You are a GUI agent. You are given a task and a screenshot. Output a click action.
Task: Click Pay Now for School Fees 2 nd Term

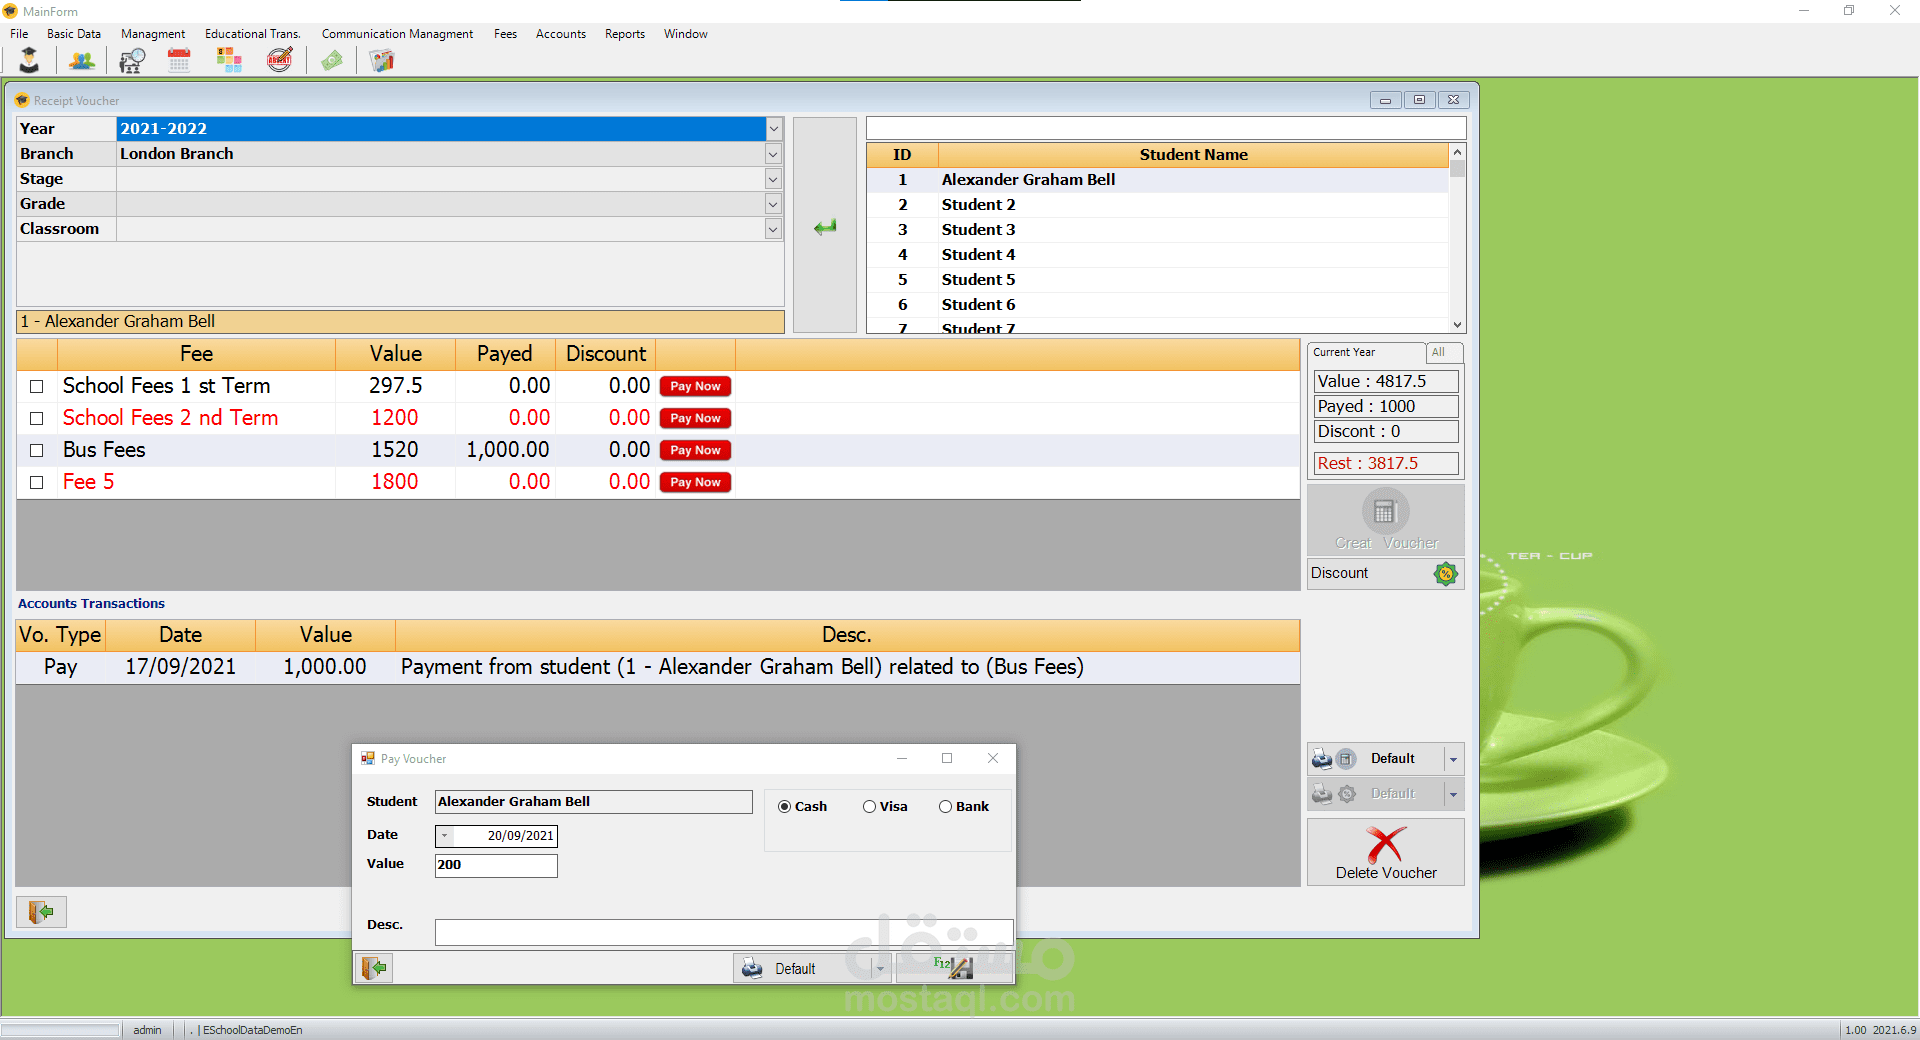pyautogui.click(x=695, y=418)
